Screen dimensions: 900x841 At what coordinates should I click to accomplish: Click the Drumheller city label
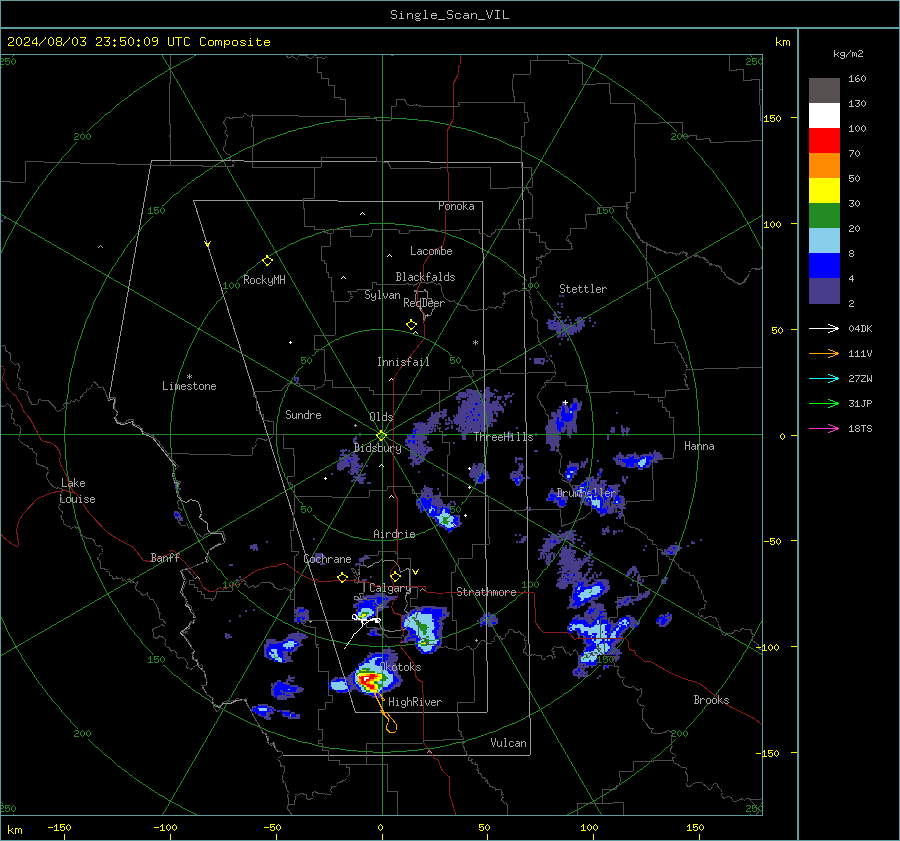(586, 493)
